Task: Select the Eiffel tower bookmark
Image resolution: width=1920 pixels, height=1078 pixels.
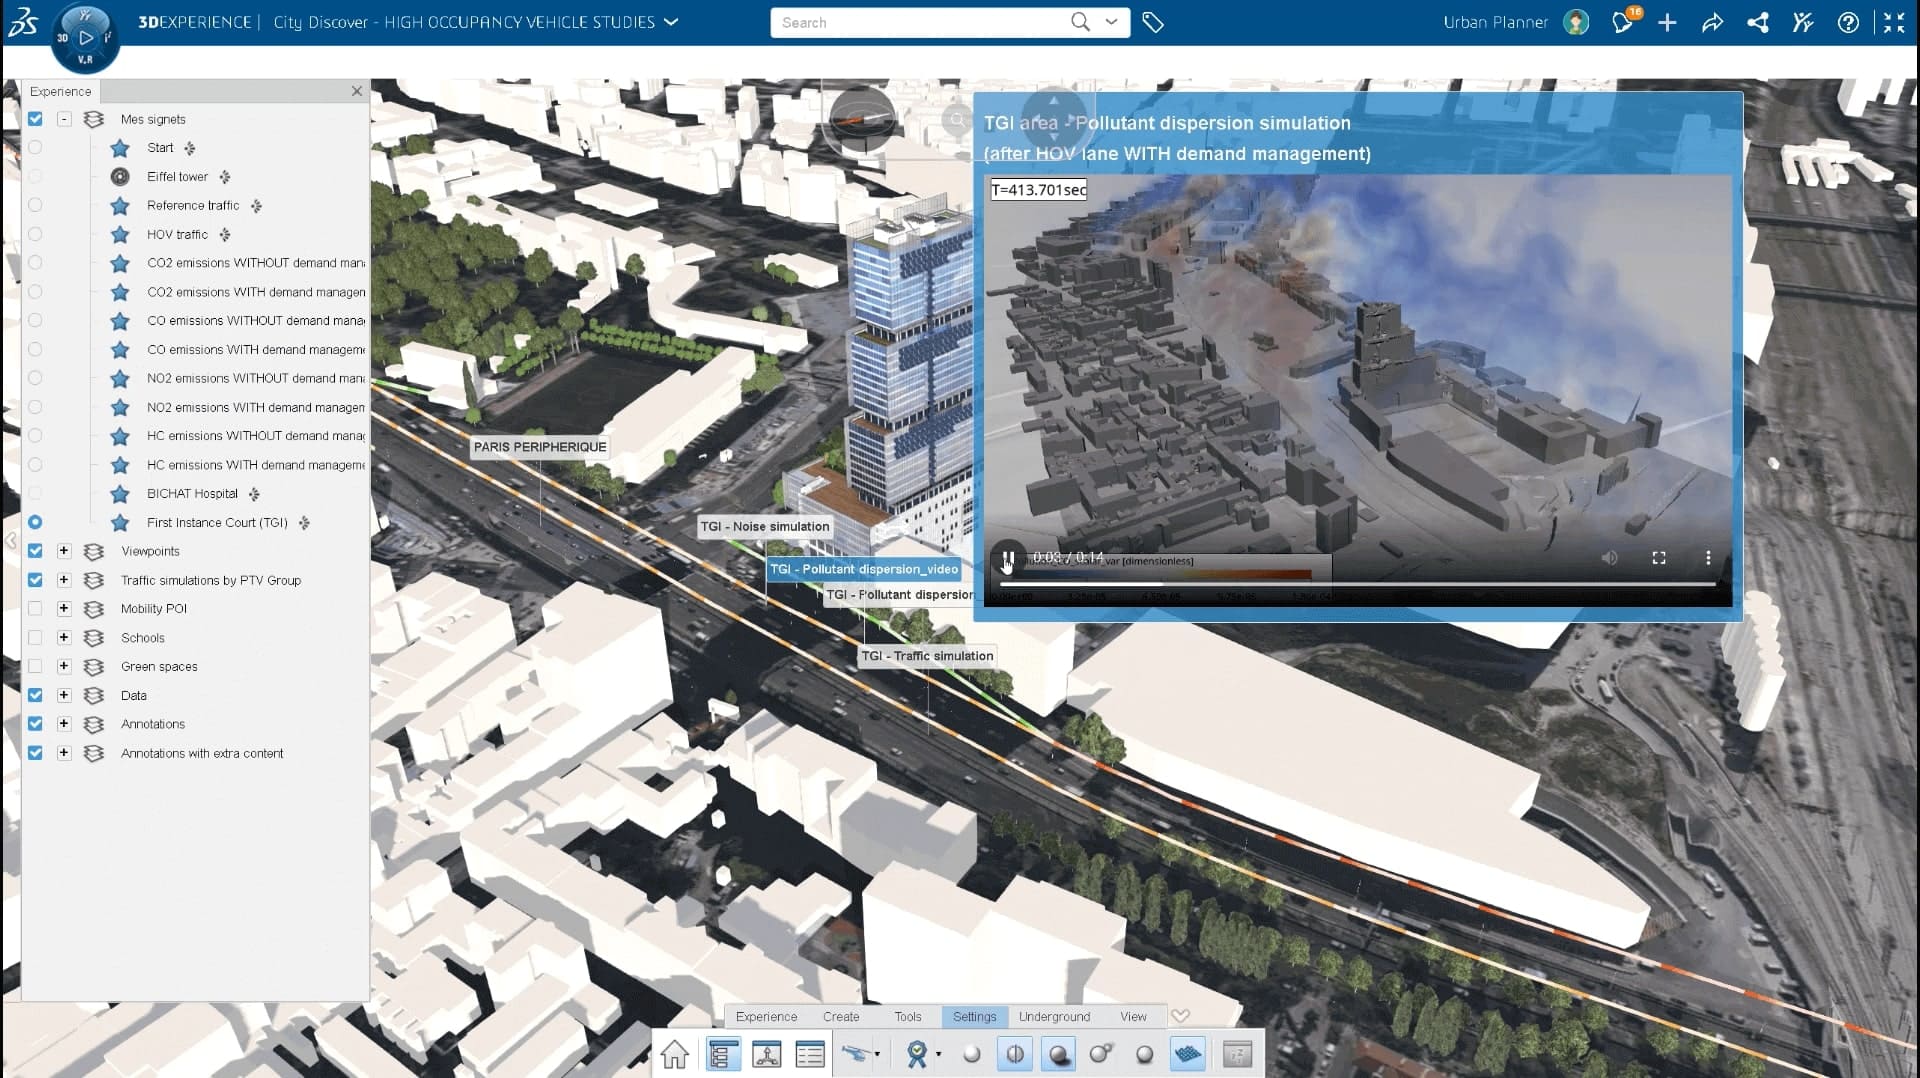Action: point(177,177)
